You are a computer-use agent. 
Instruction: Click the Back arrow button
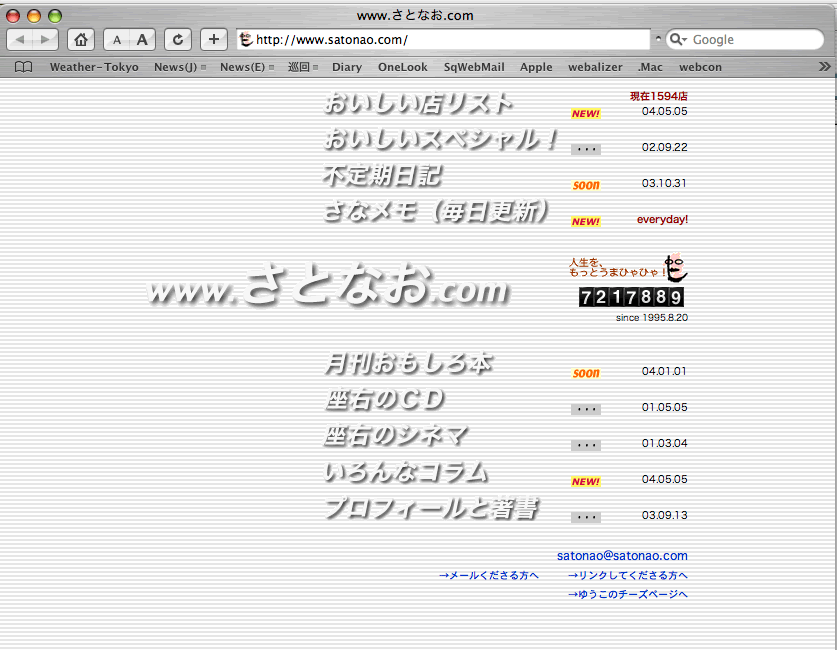point(21,40)
